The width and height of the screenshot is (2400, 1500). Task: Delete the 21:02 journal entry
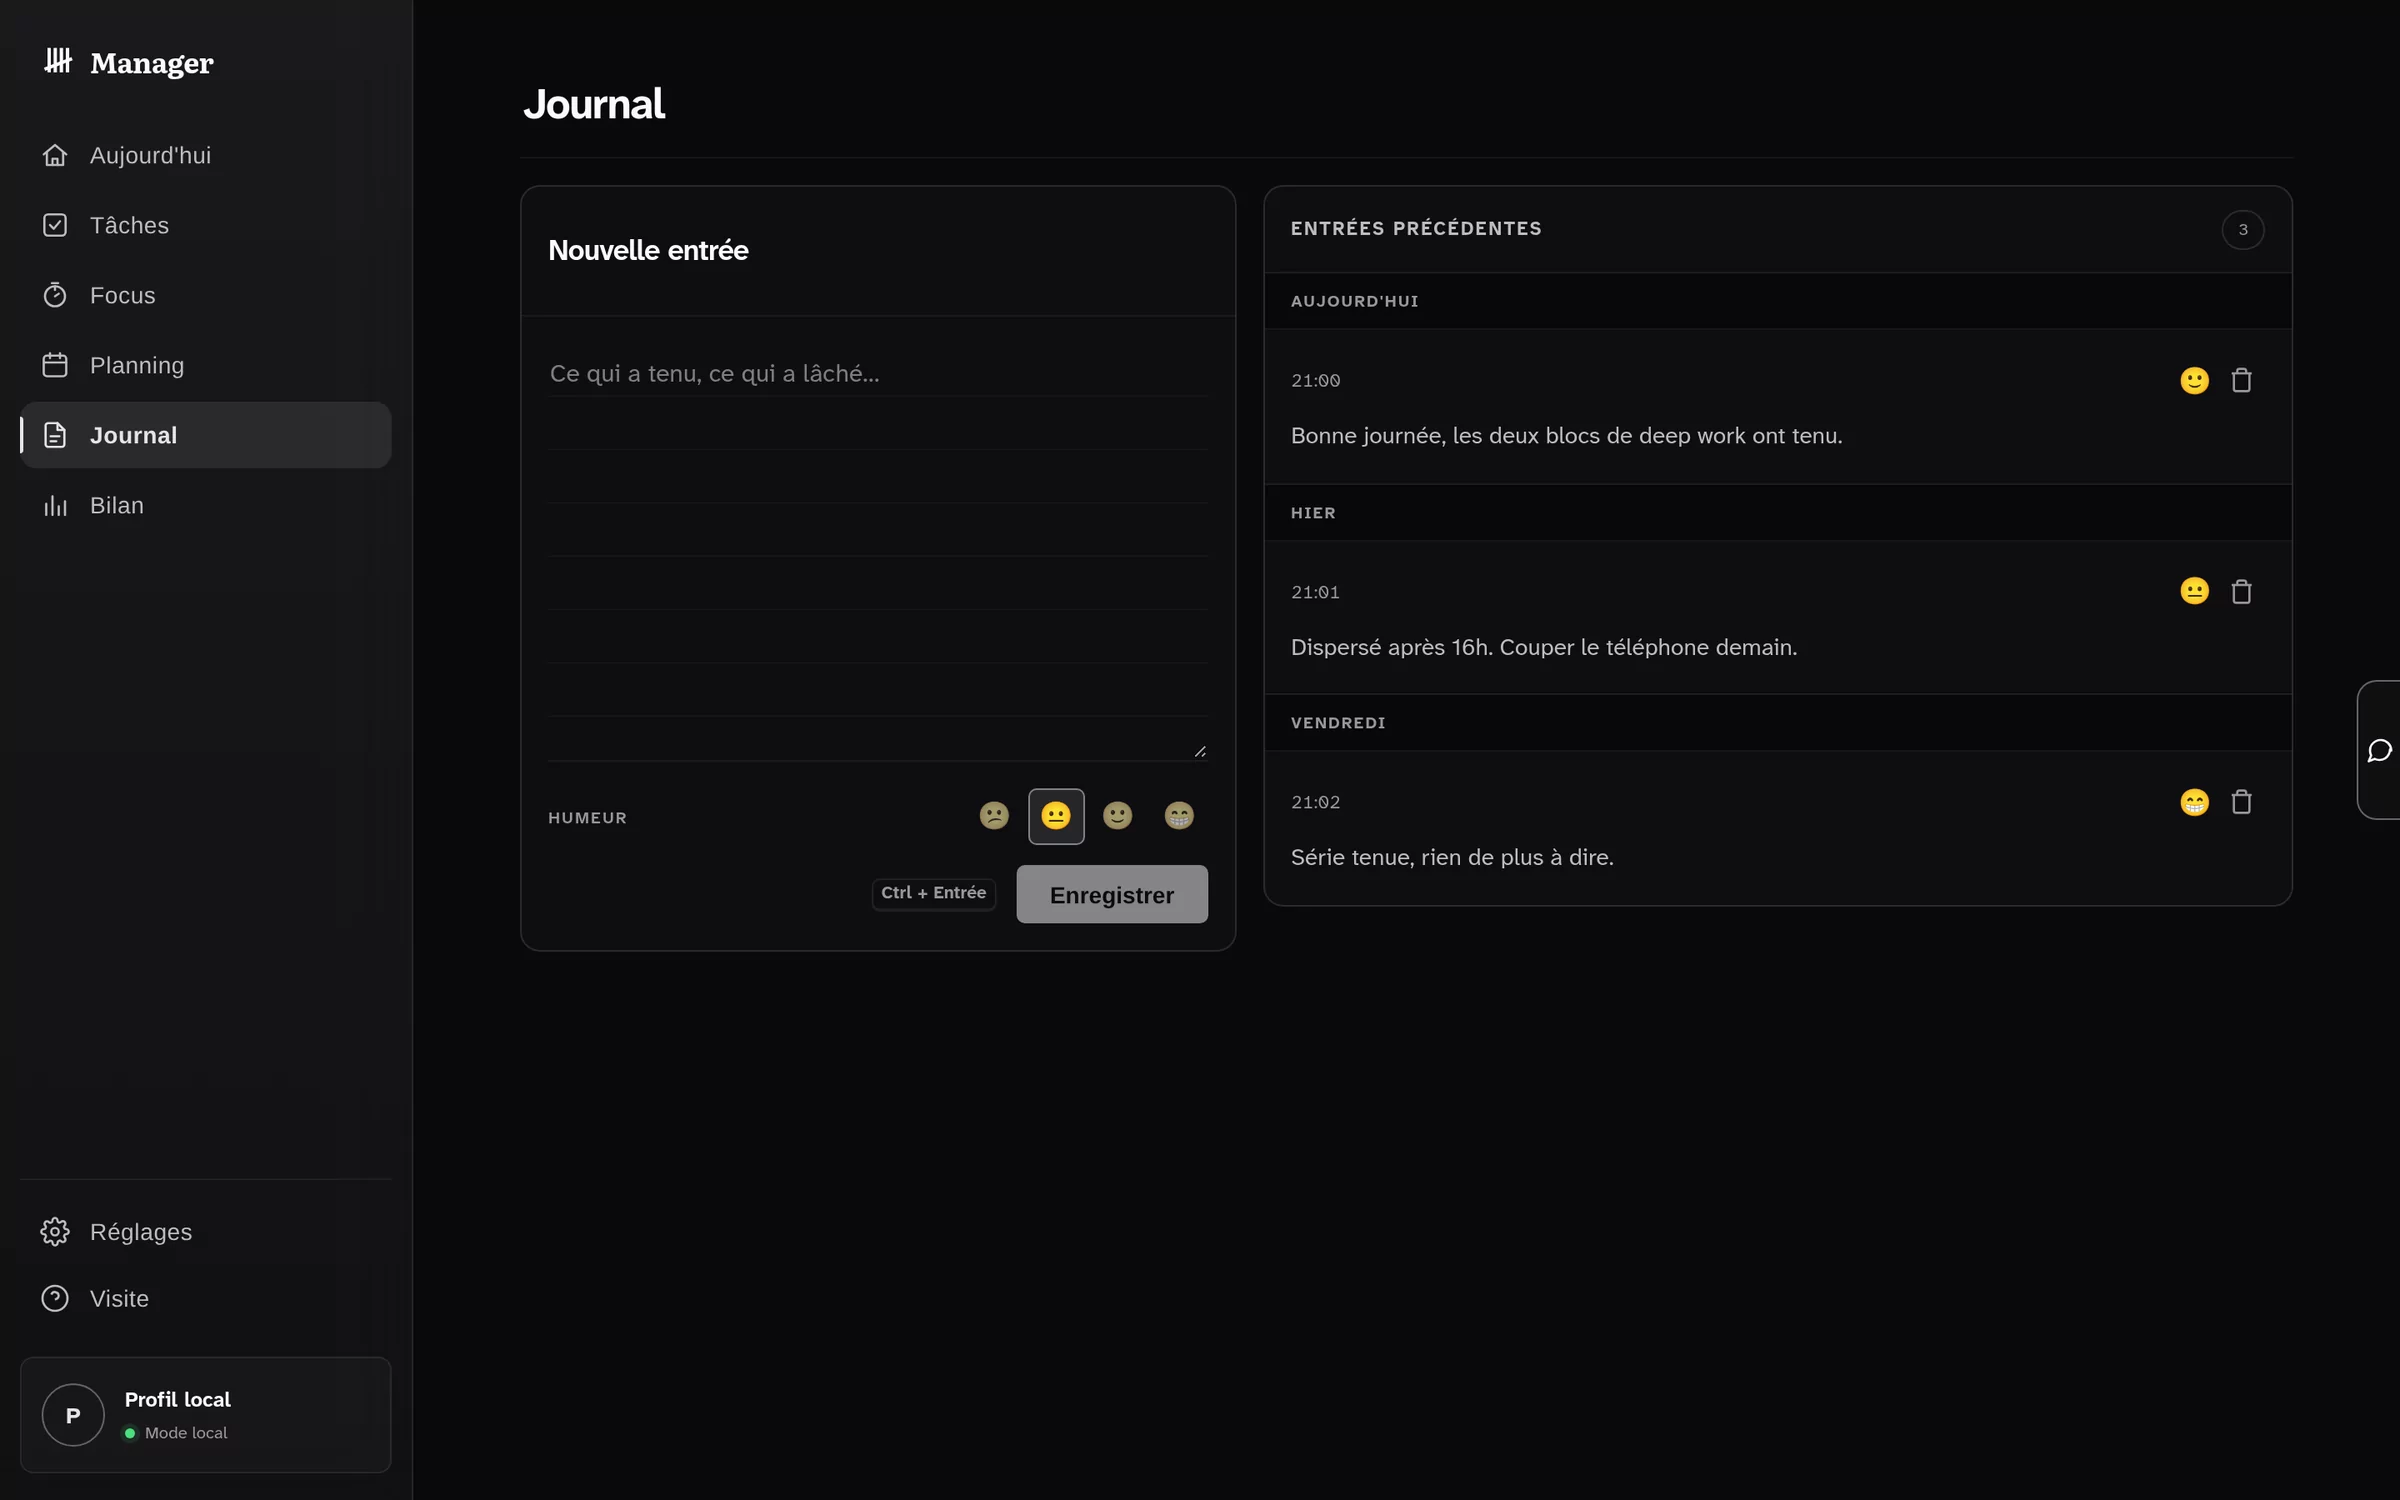2241,801
